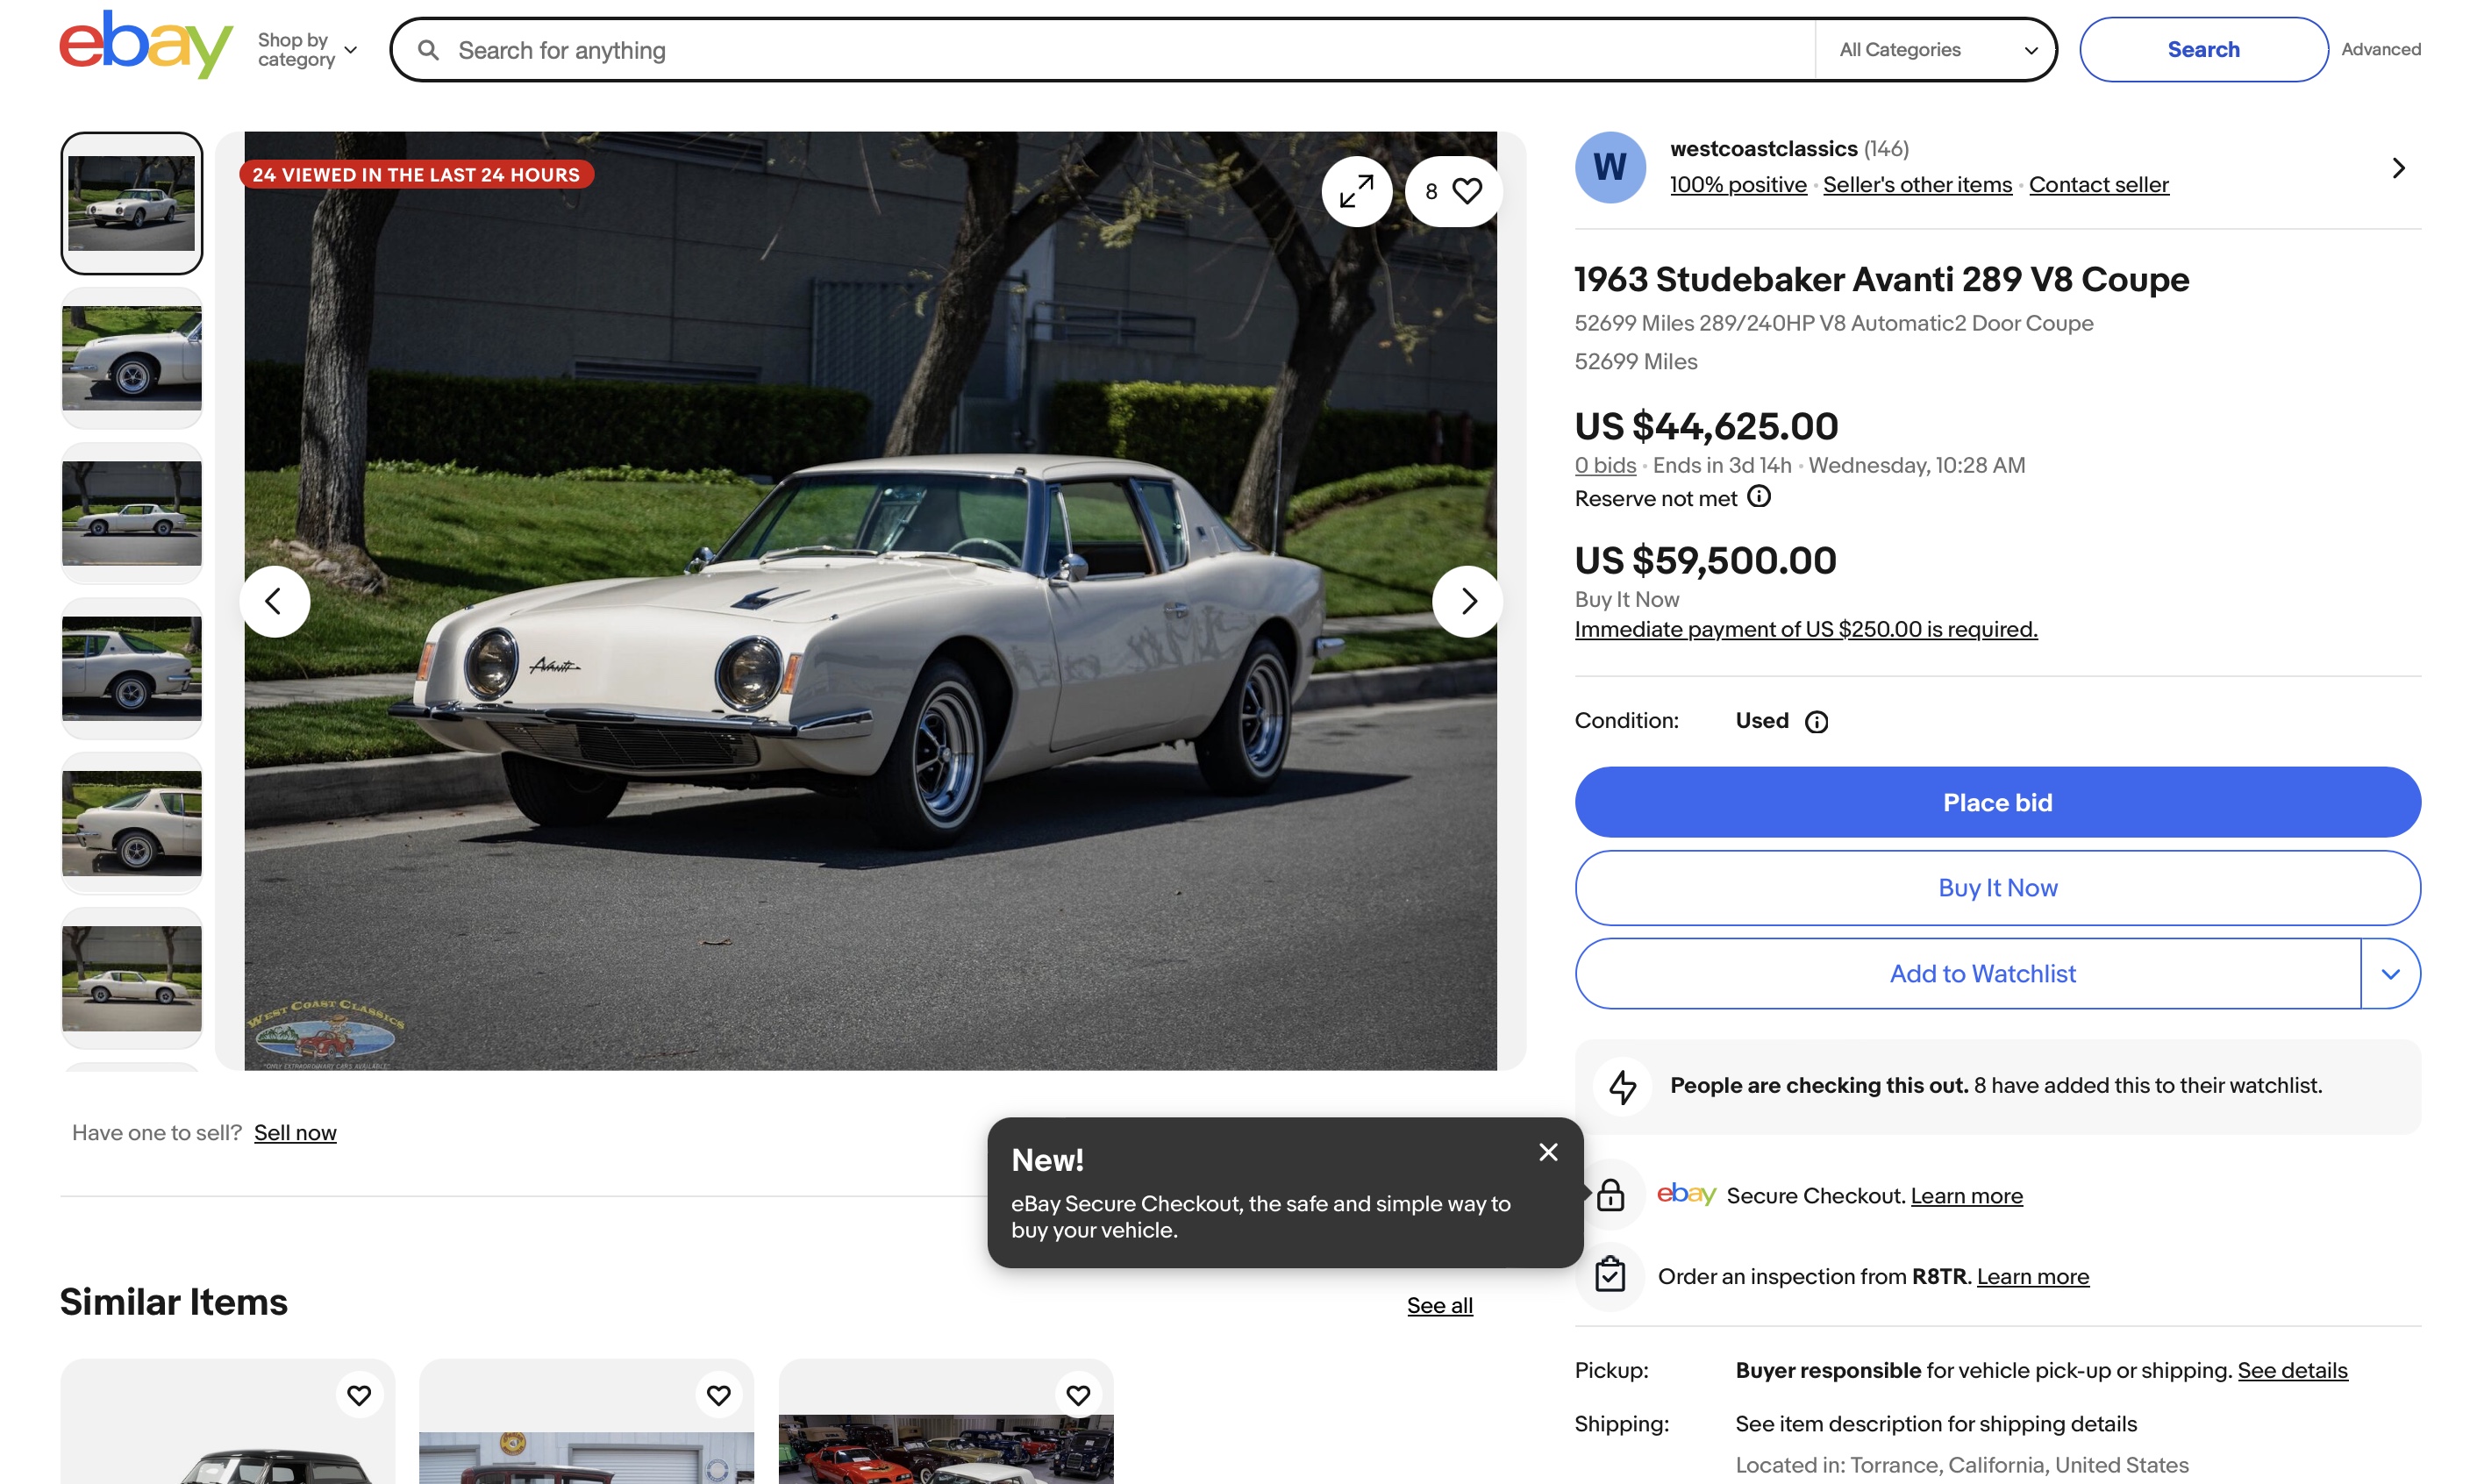Viewport: 2477px width, 1484px height.
Task: Favorite the first similar item
Action: coord(359,1394)
